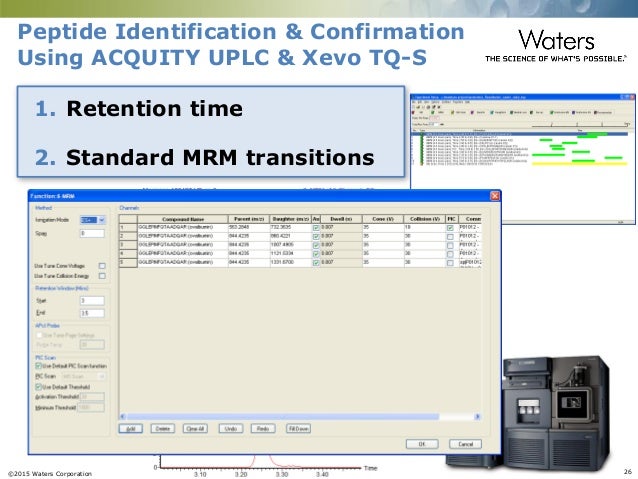Click the Undo button
Screen dimensions: 638x479
coord(231,429)
